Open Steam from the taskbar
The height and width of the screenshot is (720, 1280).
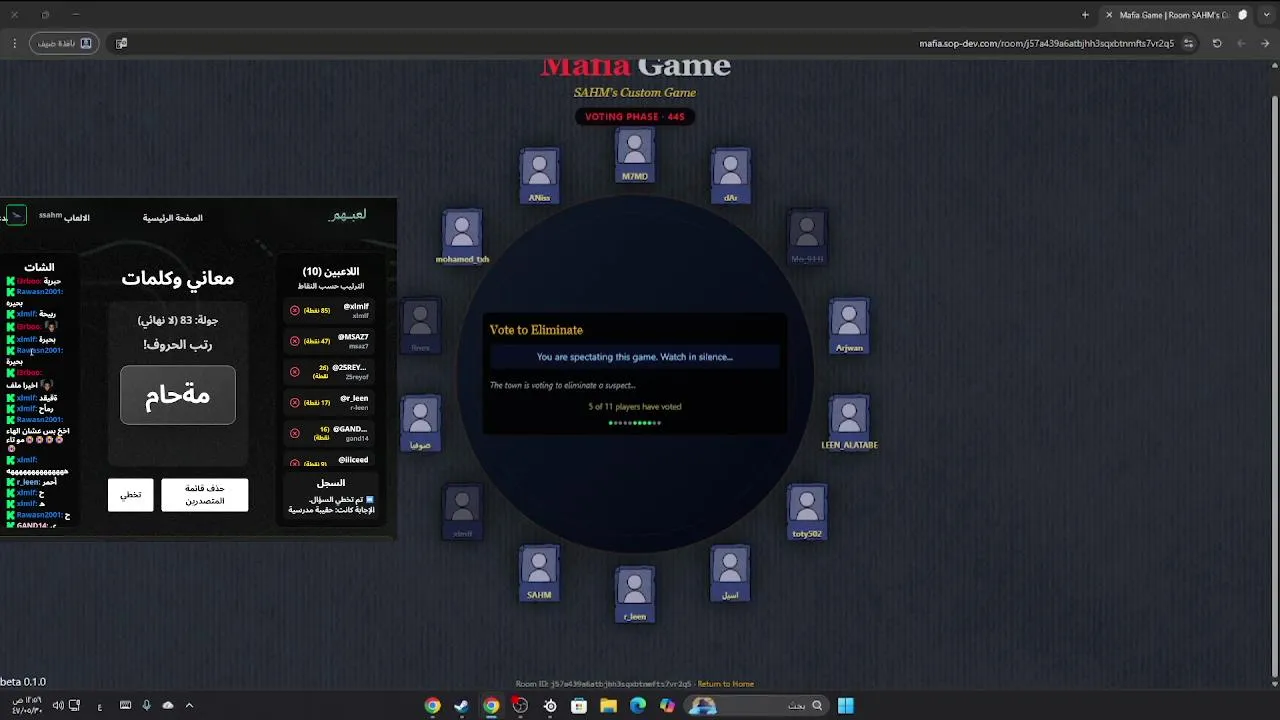pos(461,705)
